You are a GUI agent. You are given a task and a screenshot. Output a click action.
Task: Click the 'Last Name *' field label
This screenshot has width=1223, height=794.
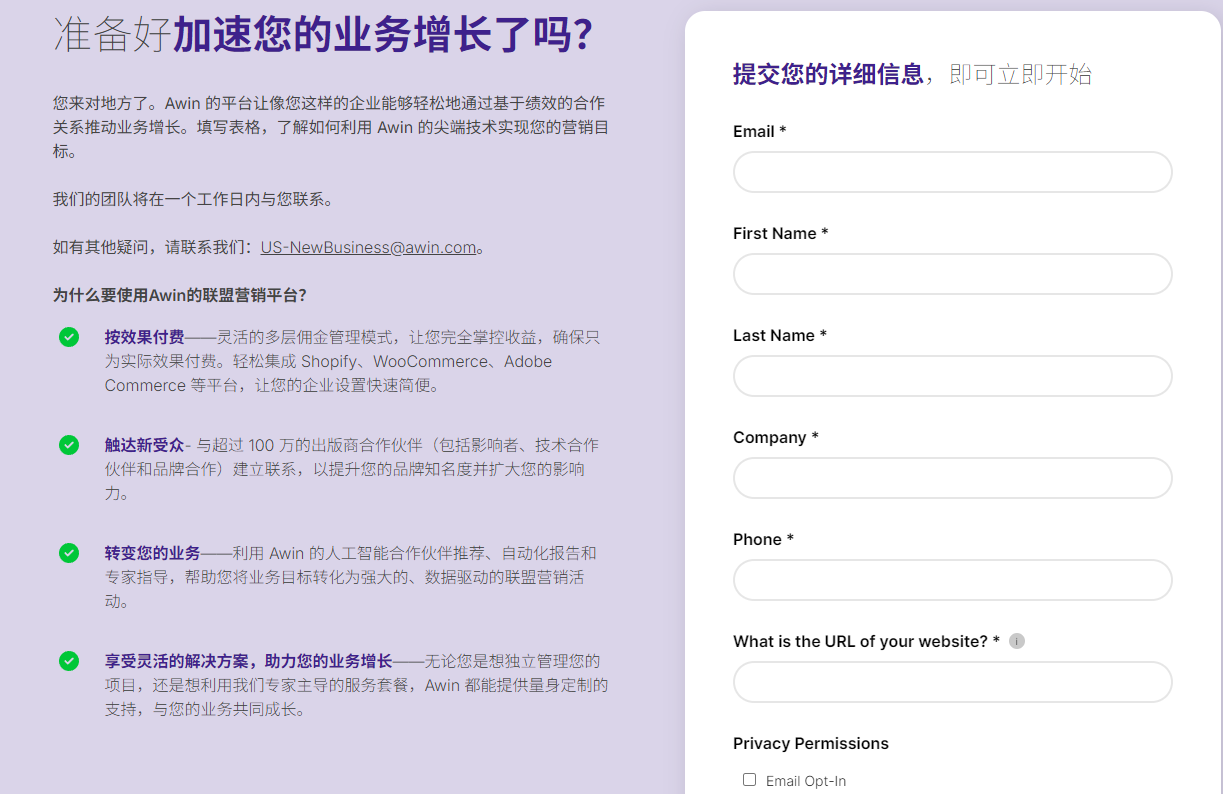click(780, 335)
